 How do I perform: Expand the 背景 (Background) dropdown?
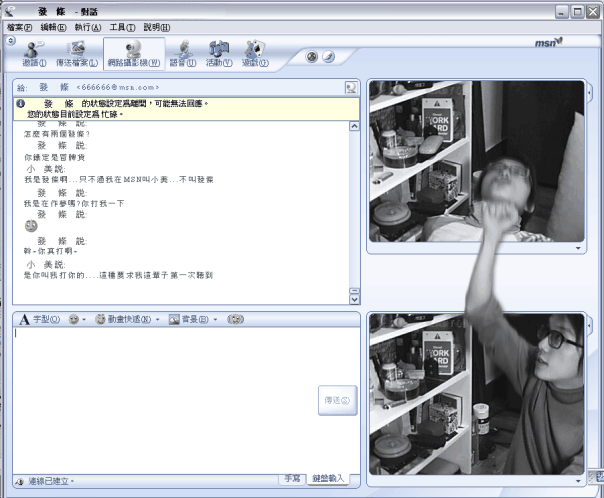tap(193, 319)
